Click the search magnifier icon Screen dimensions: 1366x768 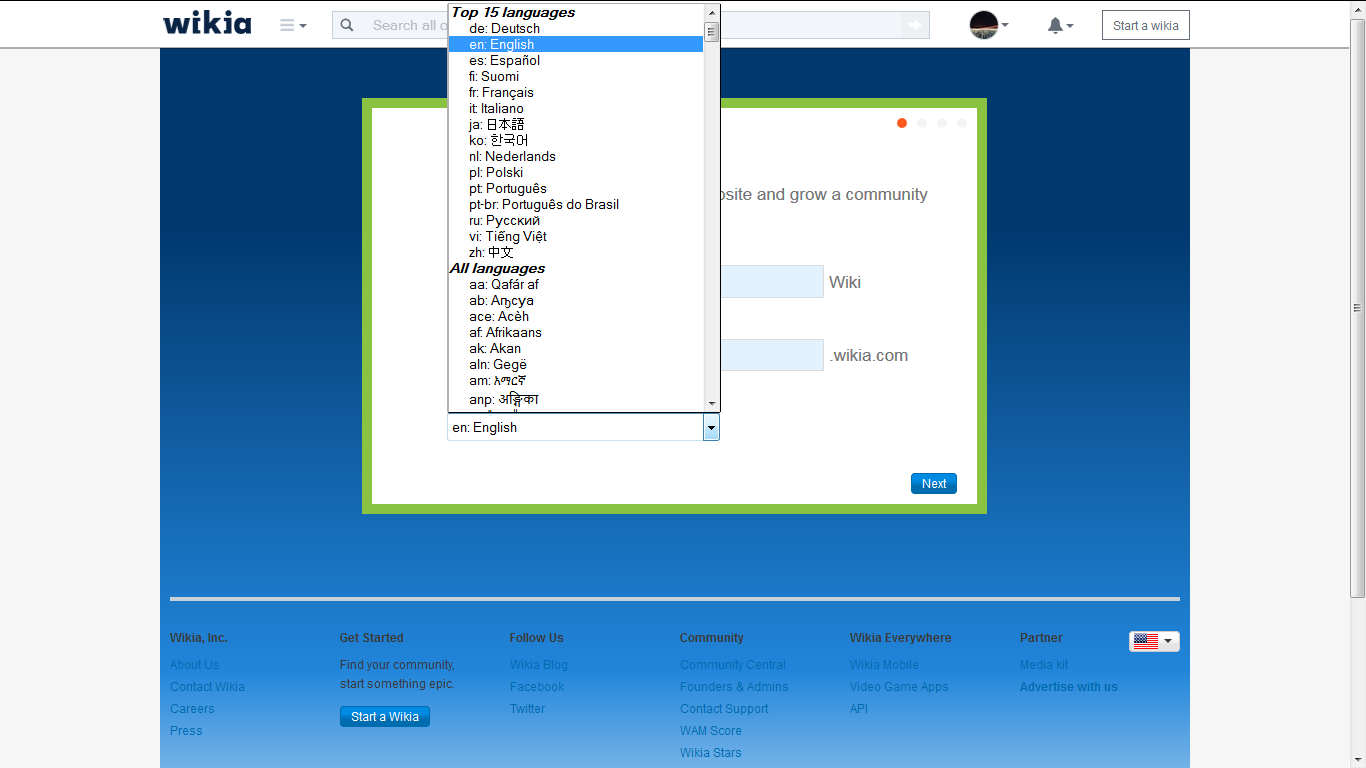pyautogui.click(x=347, y=25)
